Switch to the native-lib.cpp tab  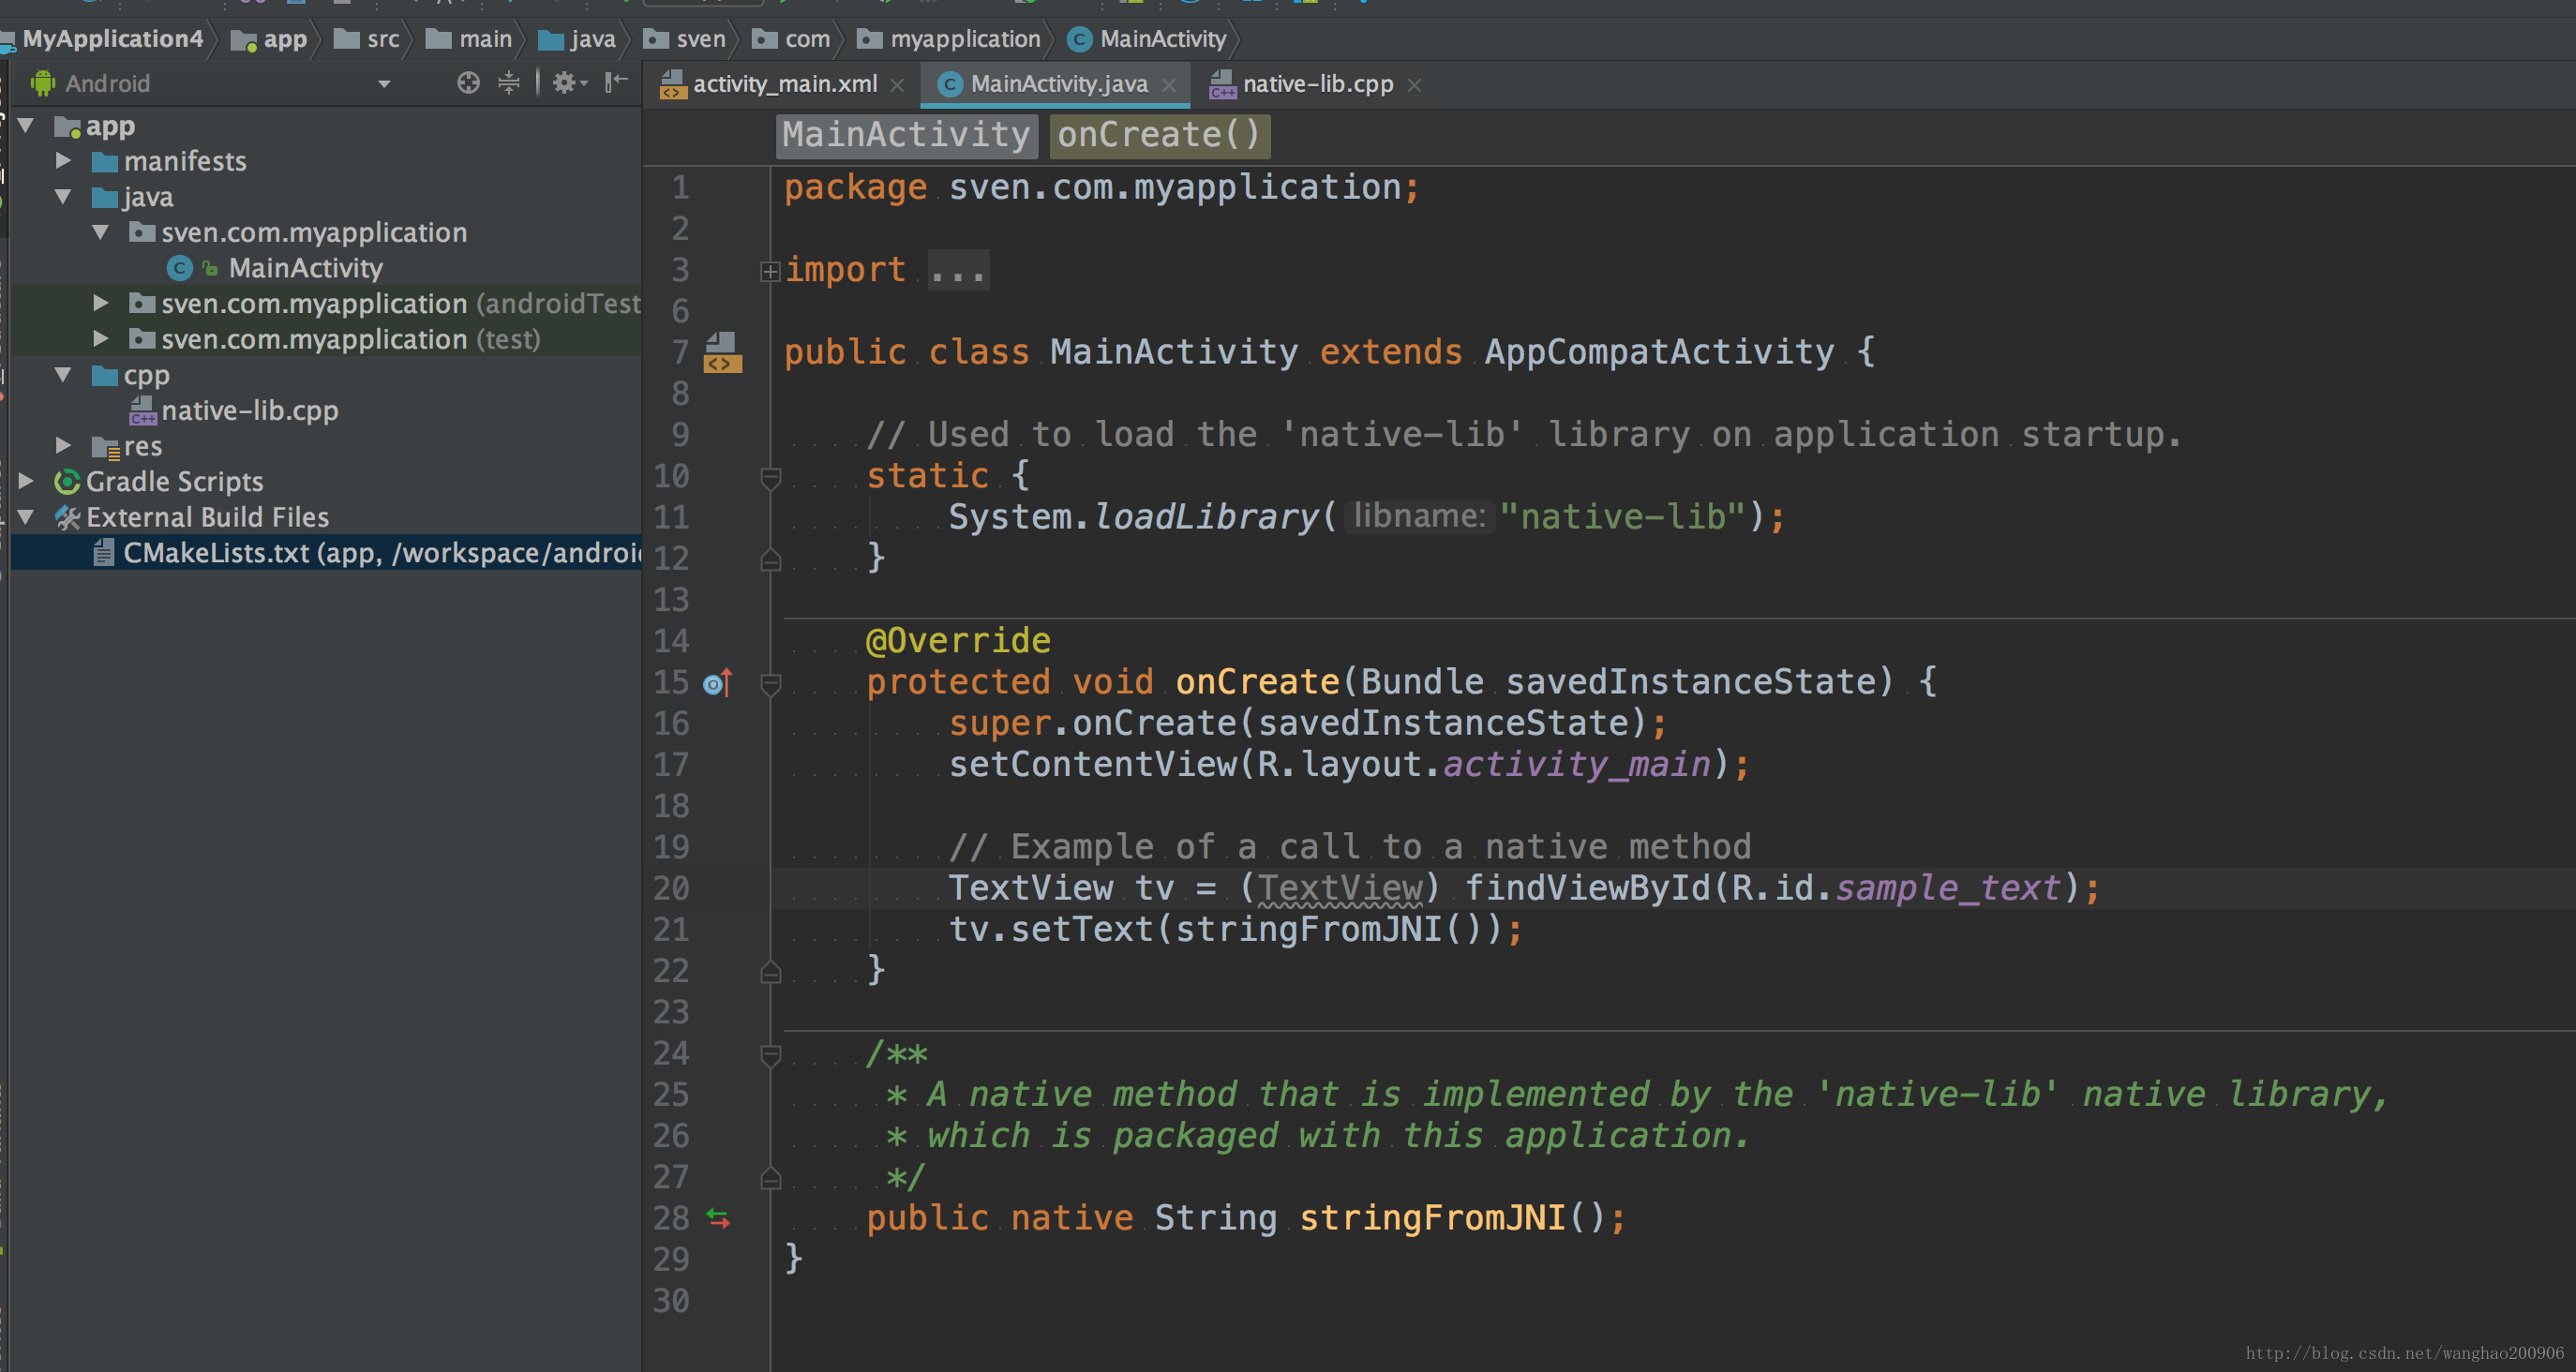(1316, 84)
